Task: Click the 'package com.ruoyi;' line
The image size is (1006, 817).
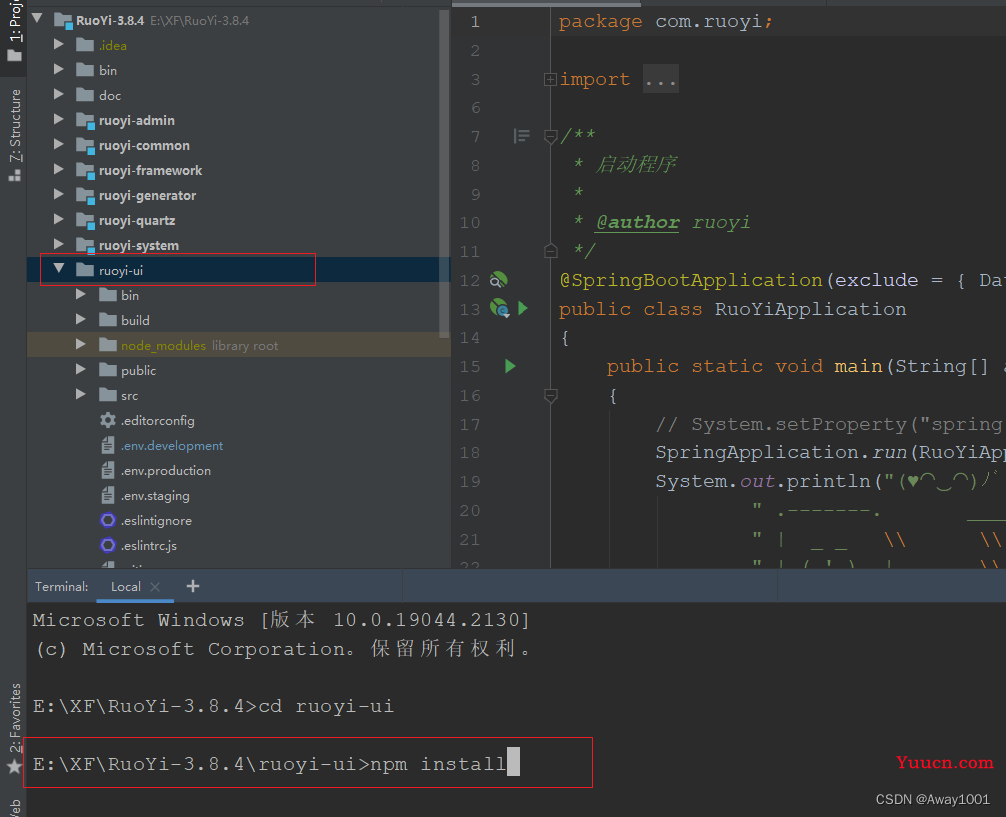Action: 665,21
